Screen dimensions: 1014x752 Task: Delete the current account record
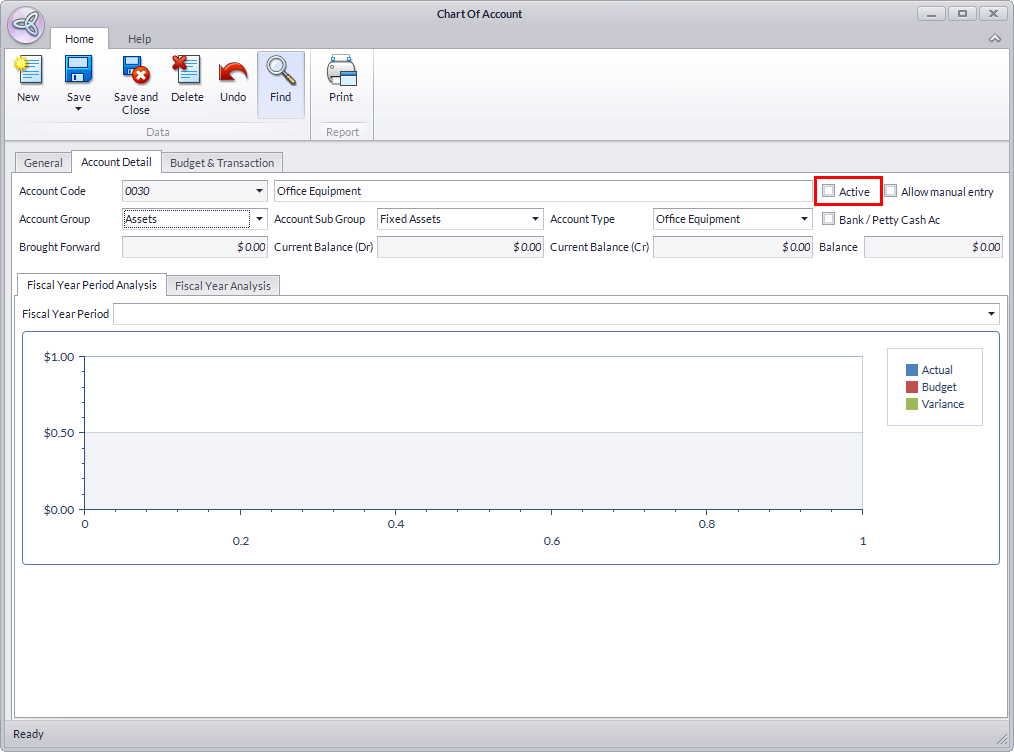(x=186, y=72)
